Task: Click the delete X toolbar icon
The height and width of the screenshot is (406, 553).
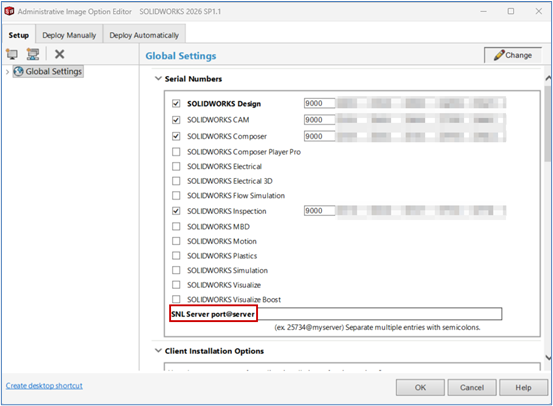Action: pos(59,54)
